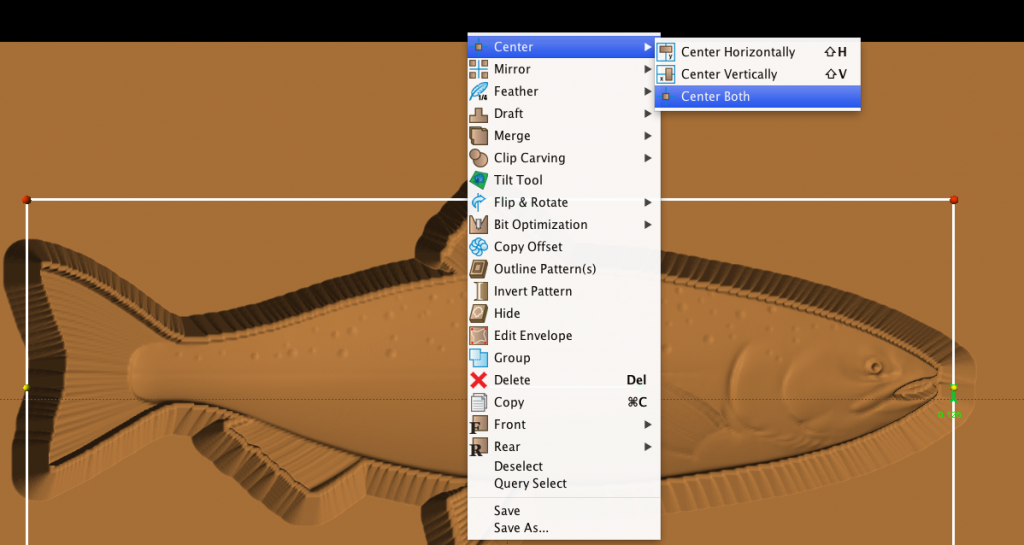Viewport: 1024px width, 545px height.
Task: Choose Copy Offset menu entry
Action: tap(564, 247)
